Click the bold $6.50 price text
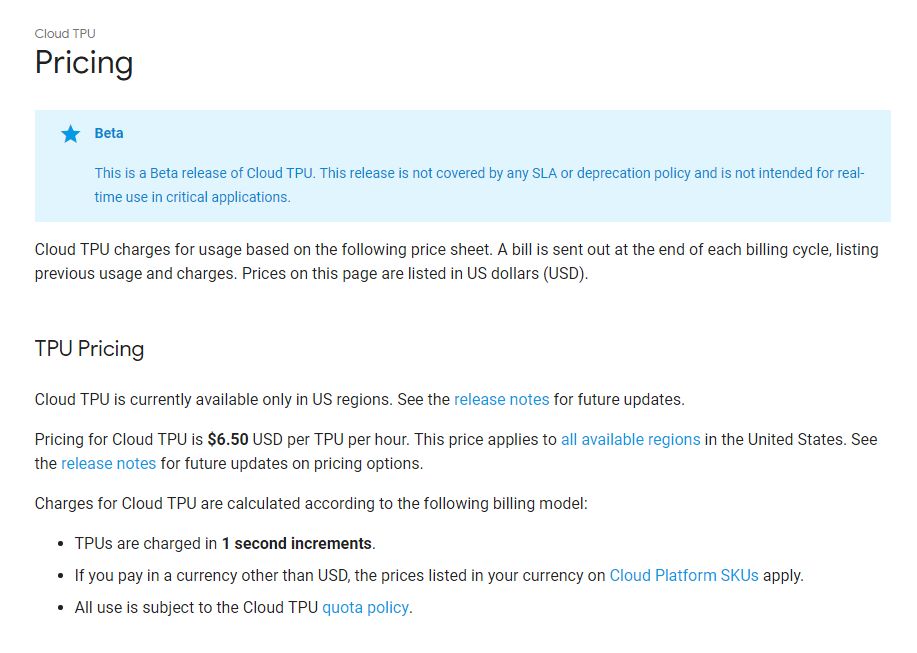 point(228,440)
